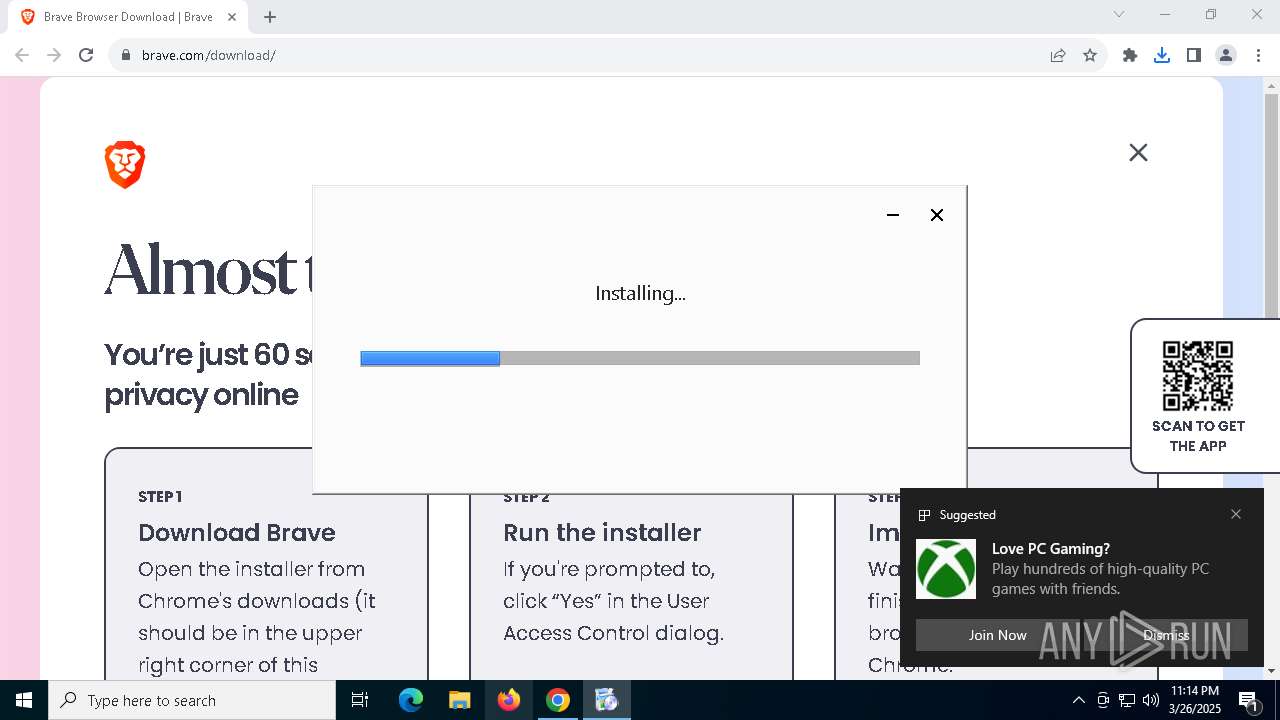Go forward to the next page
This screenshot has height=720, width=1280.
[54, 55]
